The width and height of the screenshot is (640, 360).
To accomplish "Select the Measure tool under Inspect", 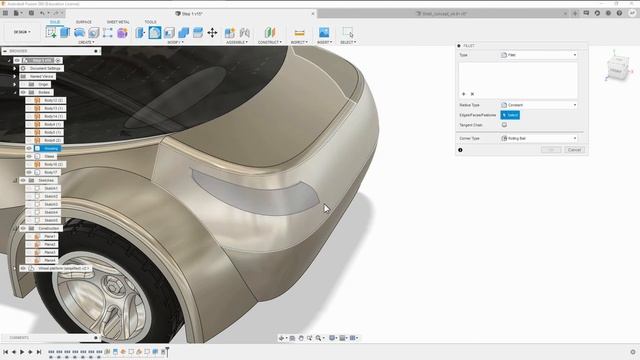I will pos(299,32).
